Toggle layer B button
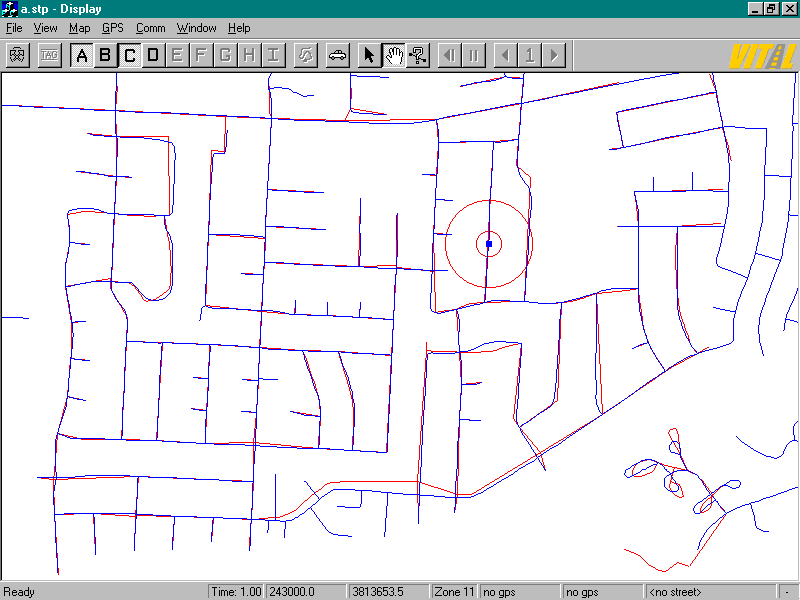 pos(106,55)
